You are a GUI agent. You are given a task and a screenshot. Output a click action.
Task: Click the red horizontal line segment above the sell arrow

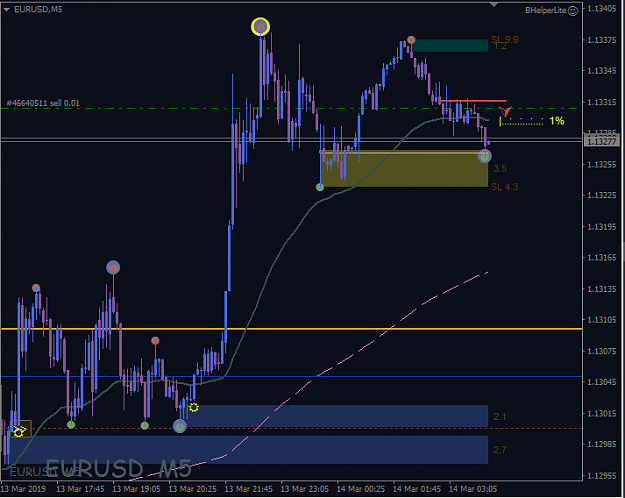(474, 101)
